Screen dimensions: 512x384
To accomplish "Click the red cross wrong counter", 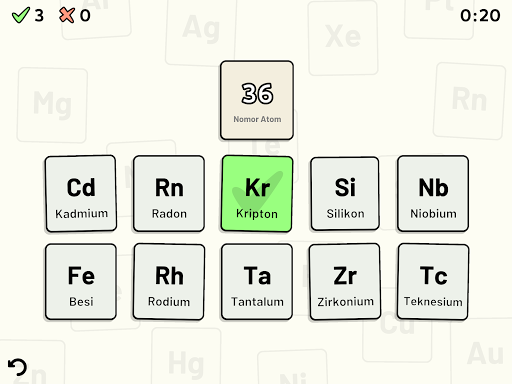I will (75, 15).
